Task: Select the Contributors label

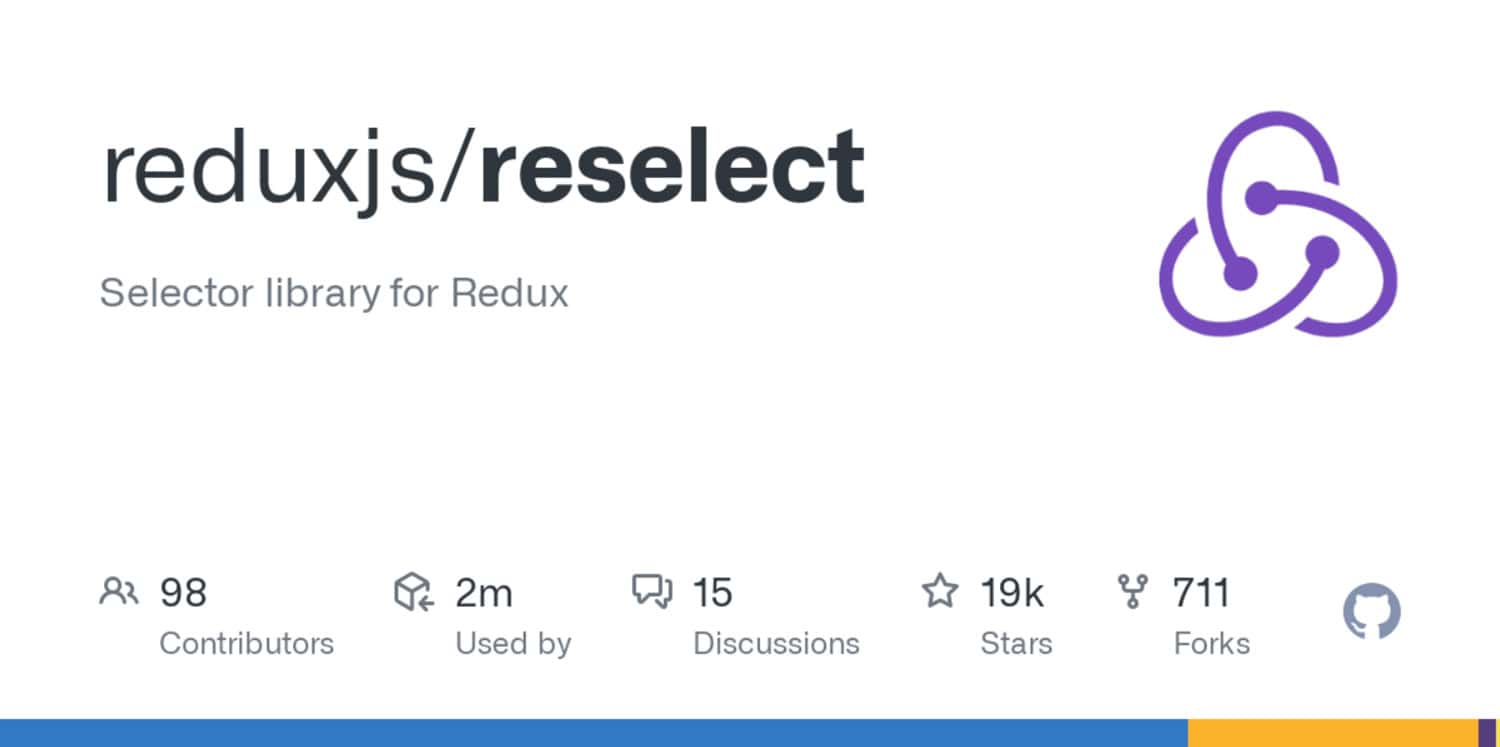Action: coord(246,643)
